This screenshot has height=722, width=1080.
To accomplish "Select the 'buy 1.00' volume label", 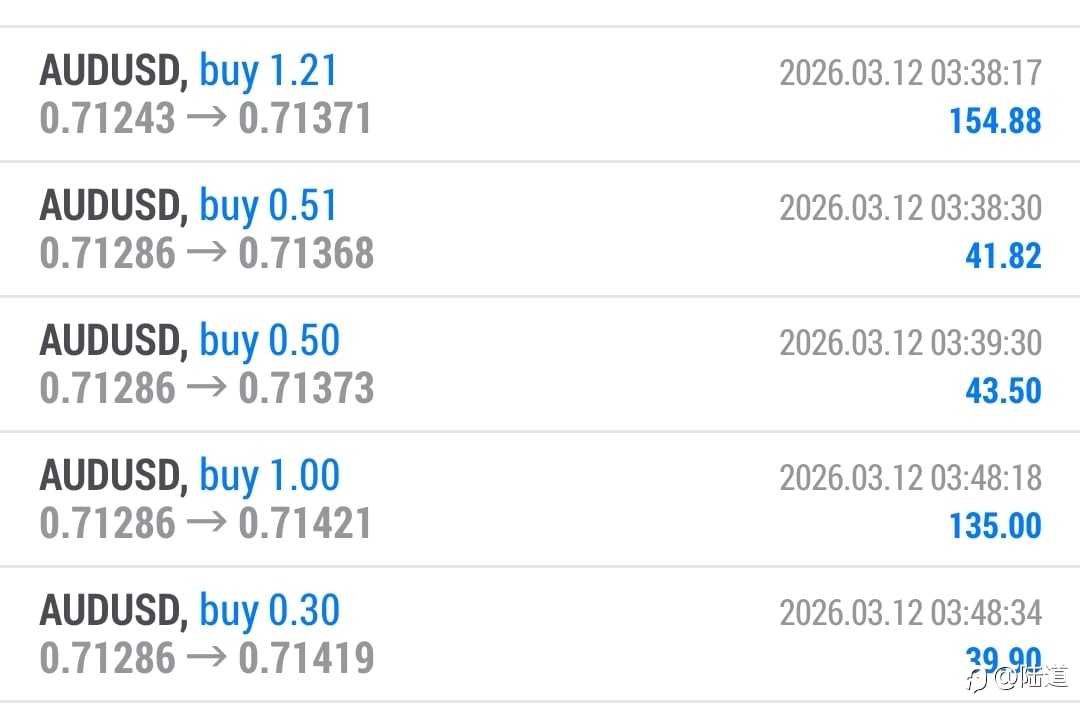I will [x=269, y=476].
